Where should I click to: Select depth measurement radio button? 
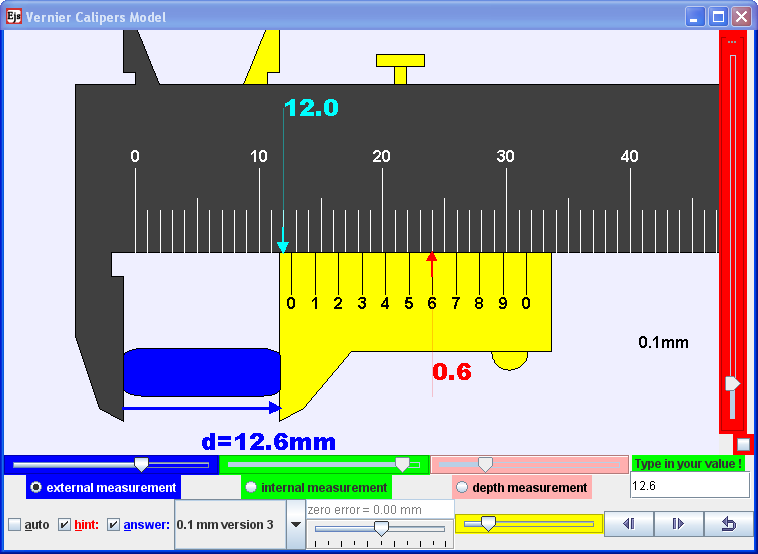coord(462,487)
